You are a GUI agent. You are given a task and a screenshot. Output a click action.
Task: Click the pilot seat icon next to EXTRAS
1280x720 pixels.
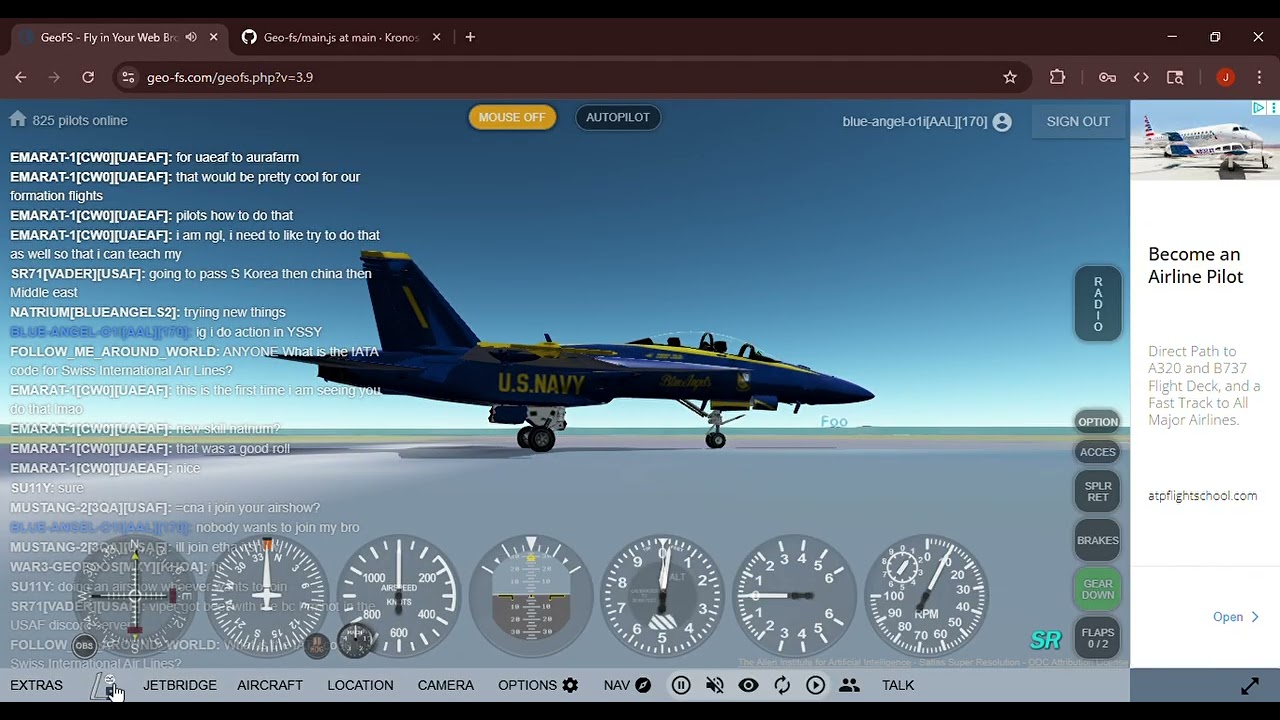point(105,686)
